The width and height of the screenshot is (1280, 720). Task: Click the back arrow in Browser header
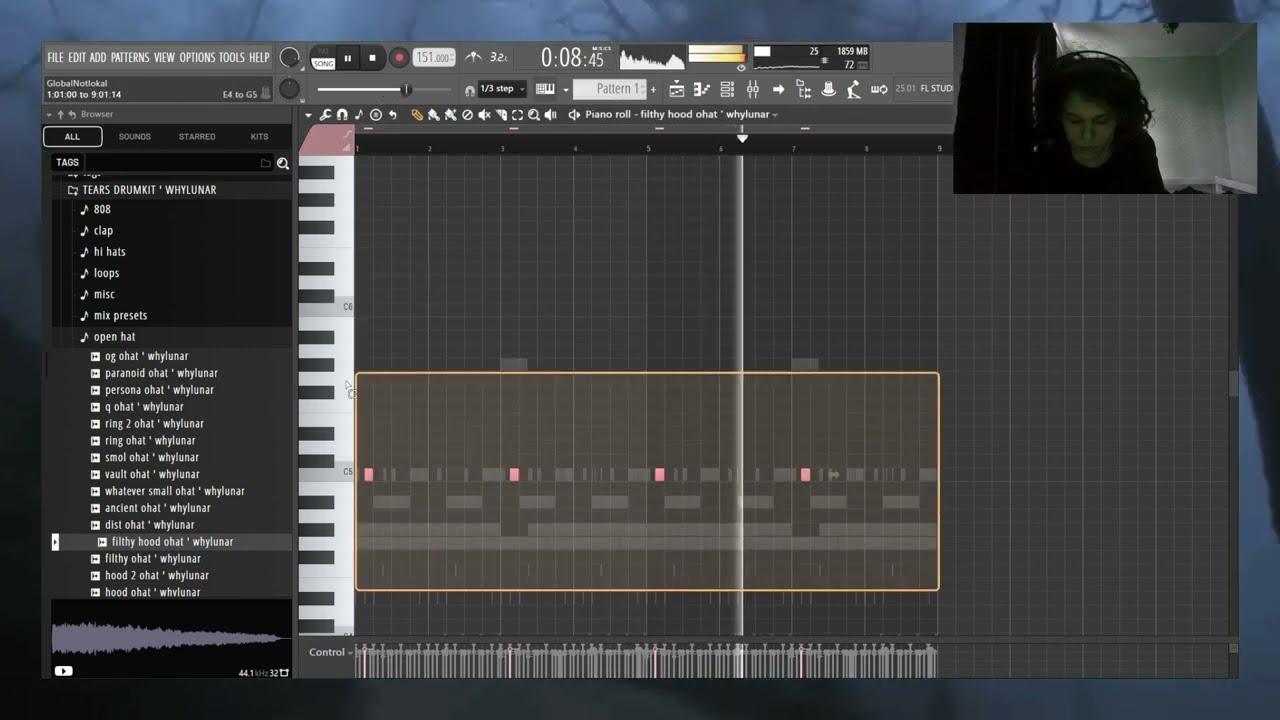[x=72, y=114]
